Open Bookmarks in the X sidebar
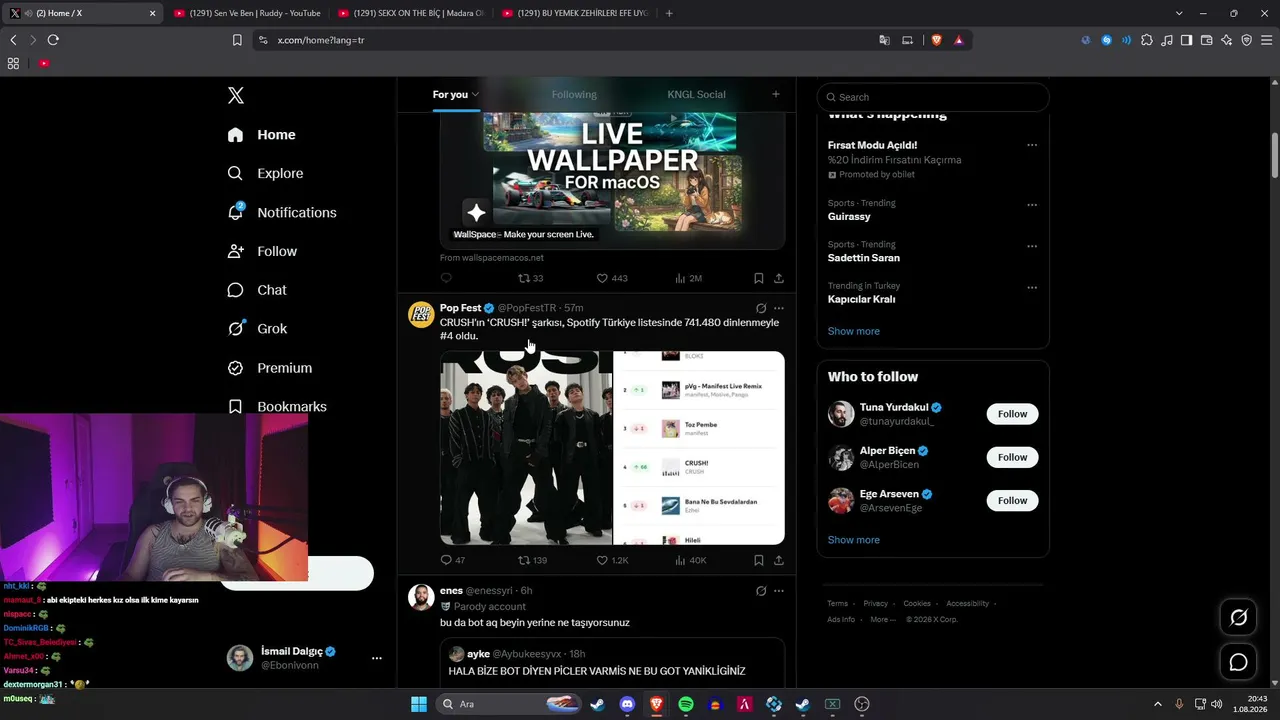The height and width of the screenshot is (720, 1280). (277, 407)
